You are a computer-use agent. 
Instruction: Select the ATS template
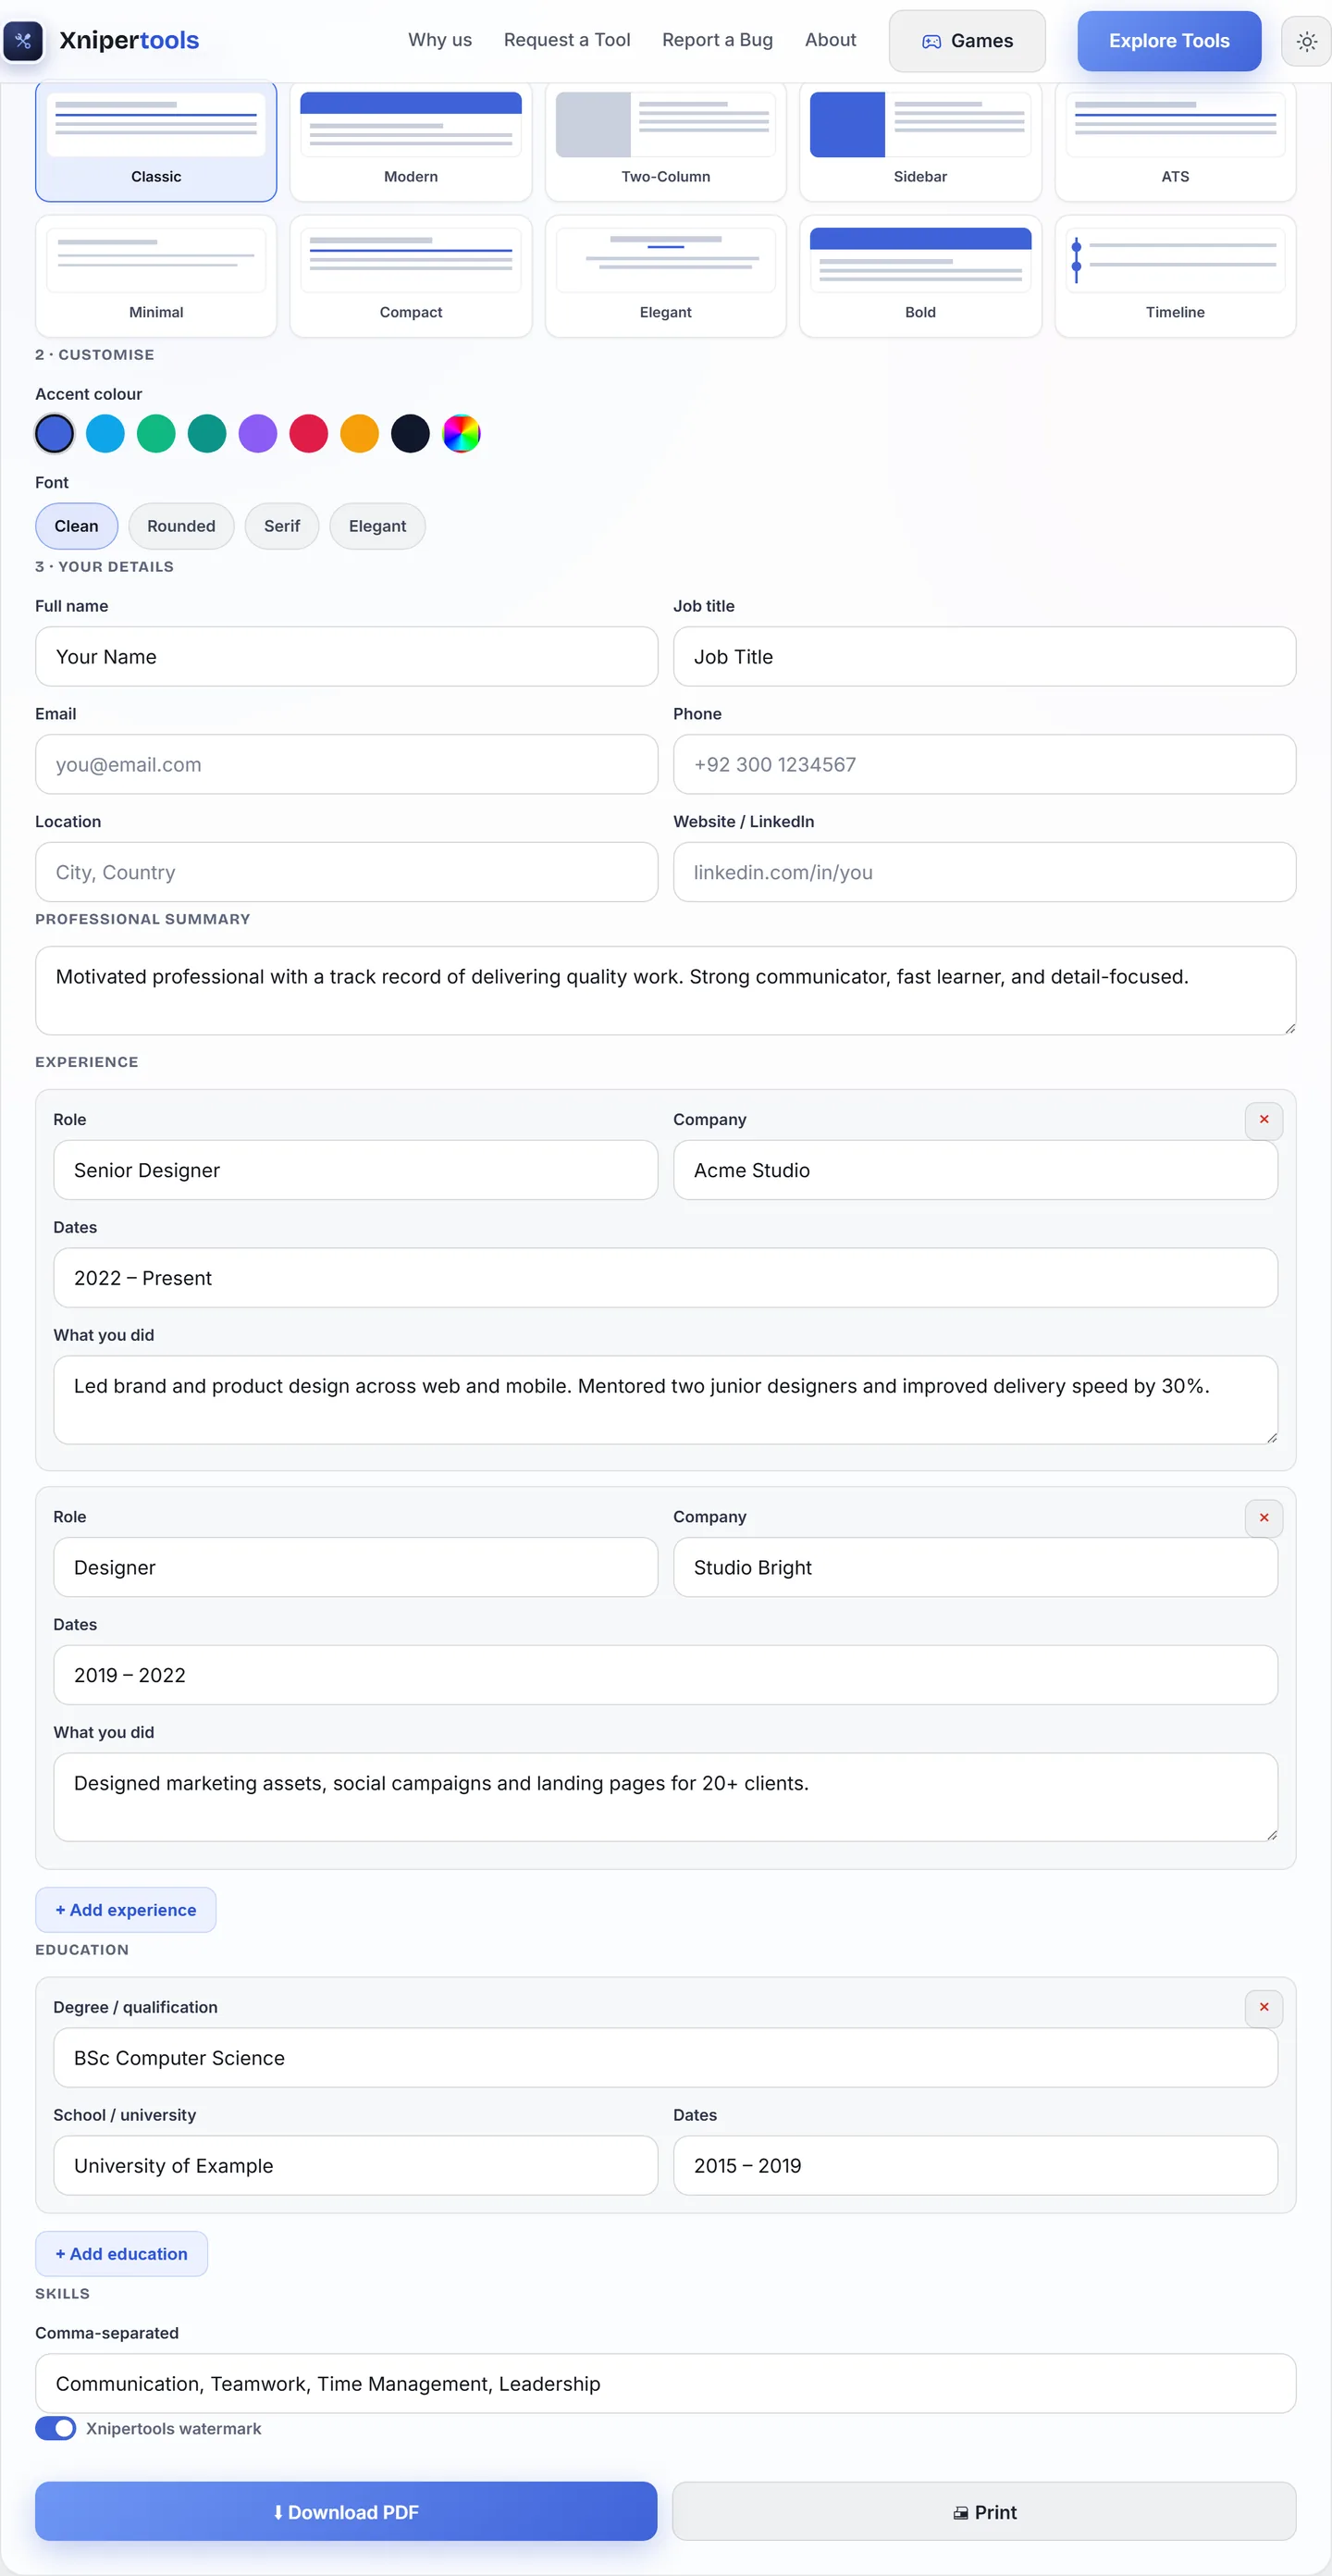click(1175, 141)
